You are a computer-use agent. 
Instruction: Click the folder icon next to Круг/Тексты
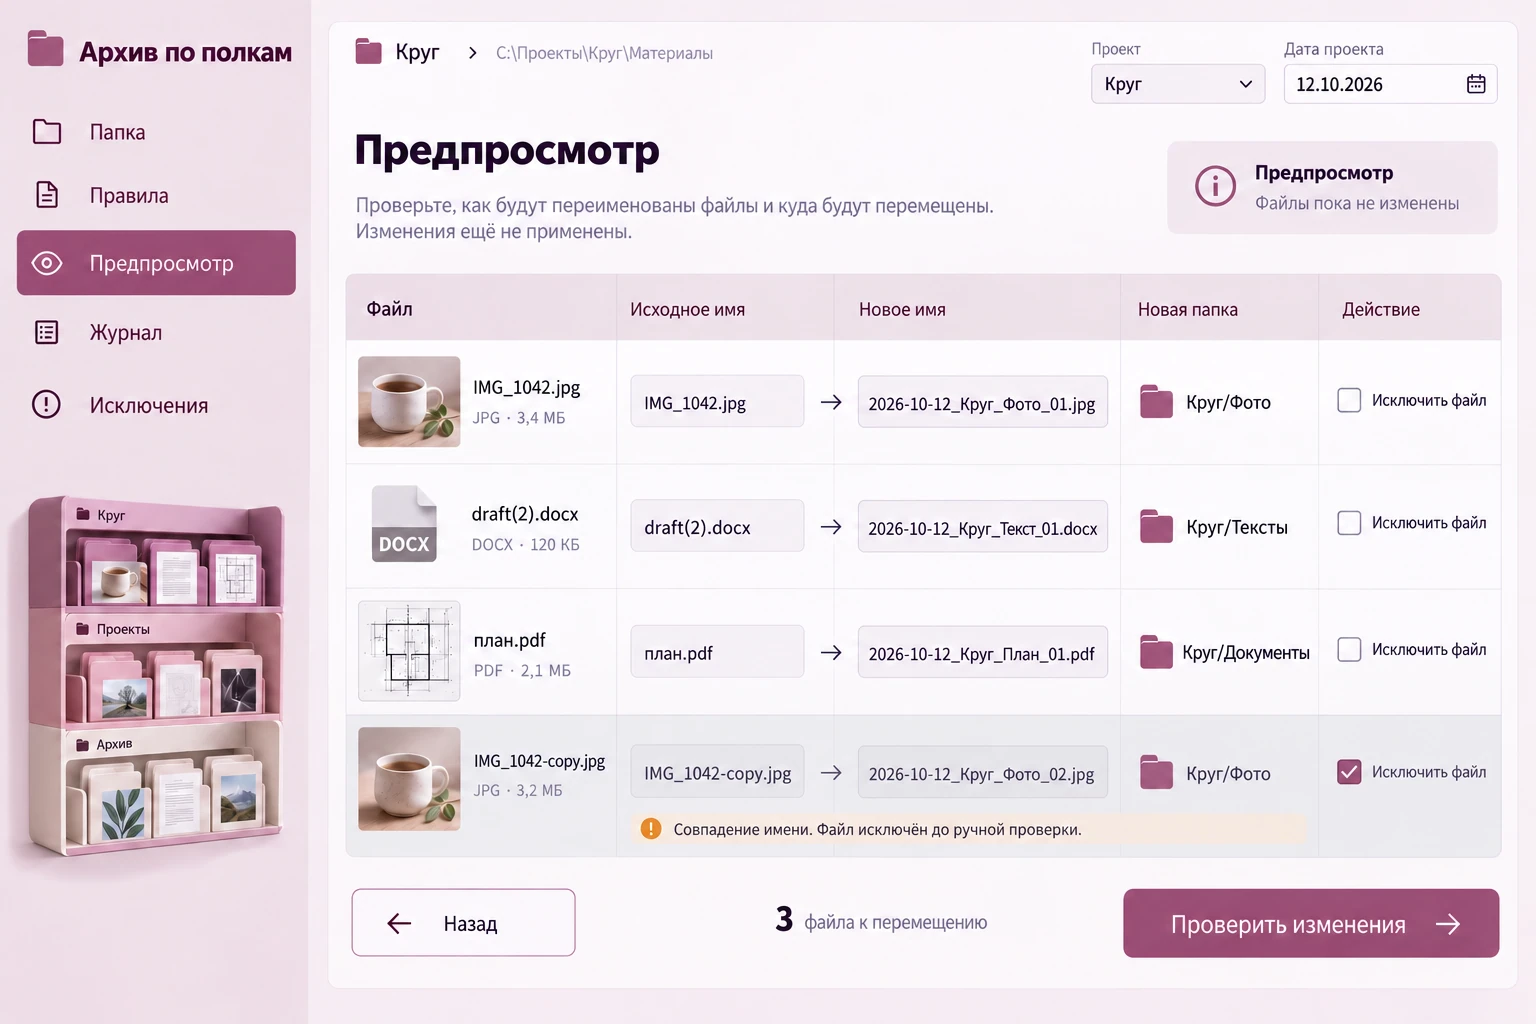point(1156,527)
